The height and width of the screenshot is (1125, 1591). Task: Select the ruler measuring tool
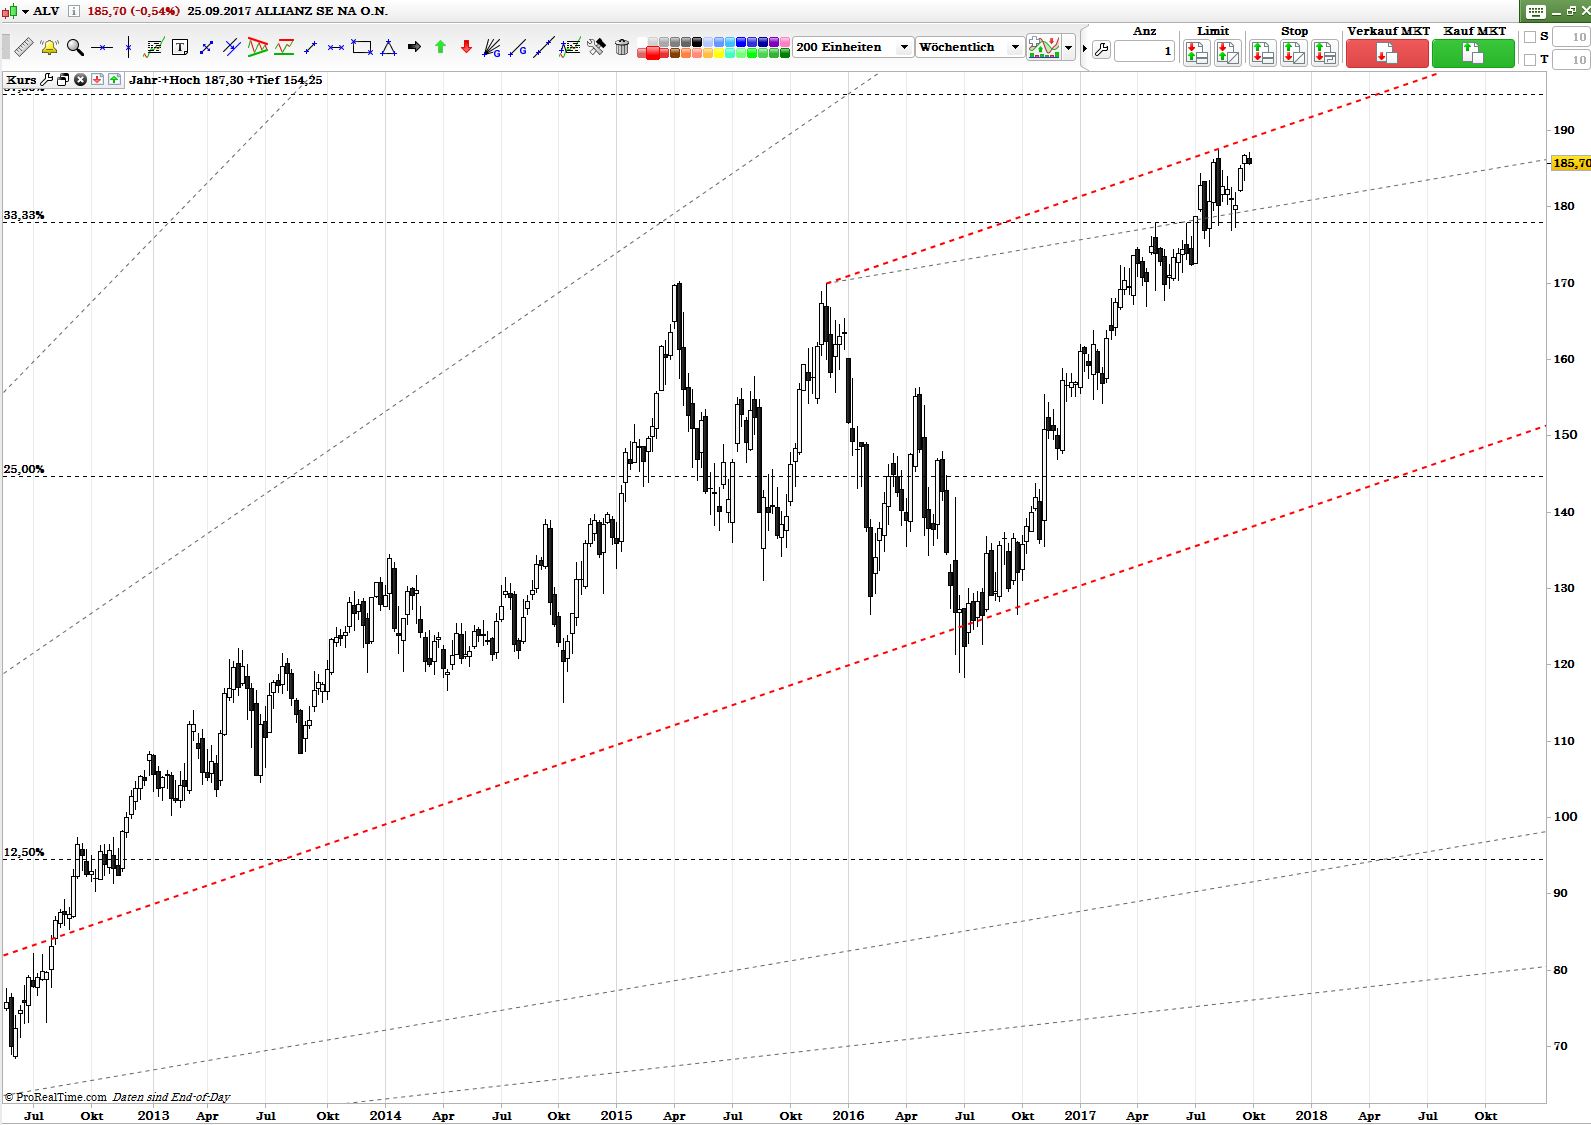click(x=22, y=47)
